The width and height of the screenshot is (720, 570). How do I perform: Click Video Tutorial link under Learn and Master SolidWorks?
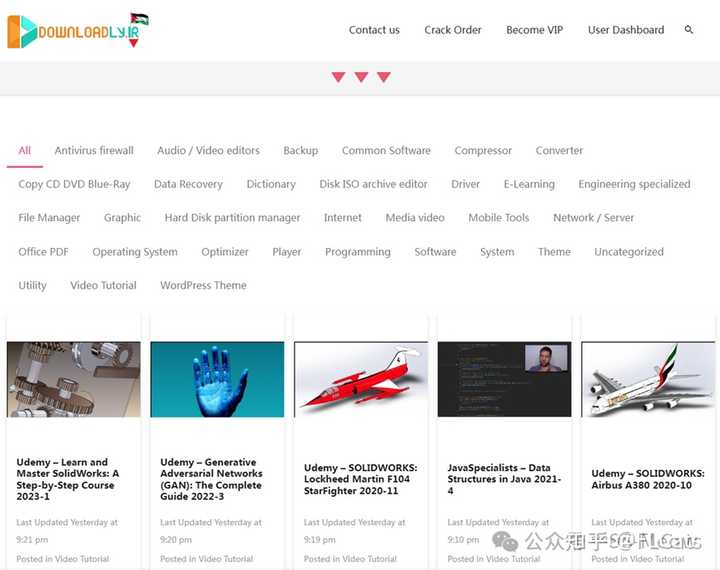[x=82, y=559]
